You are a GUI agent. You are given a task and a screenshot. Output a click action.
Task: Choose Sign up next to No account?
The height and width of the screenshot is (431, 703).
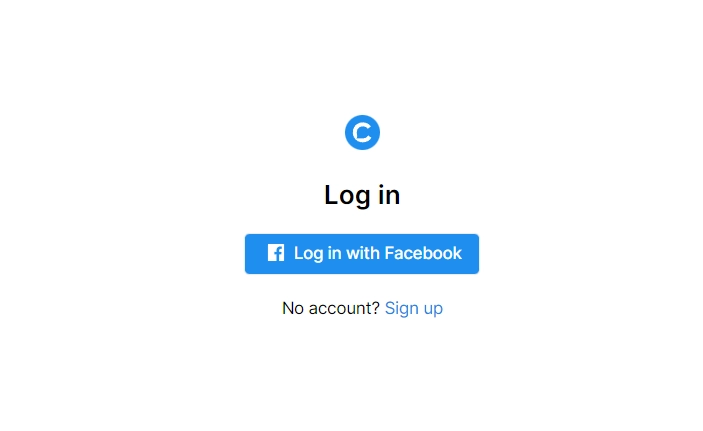coord(414,309)
